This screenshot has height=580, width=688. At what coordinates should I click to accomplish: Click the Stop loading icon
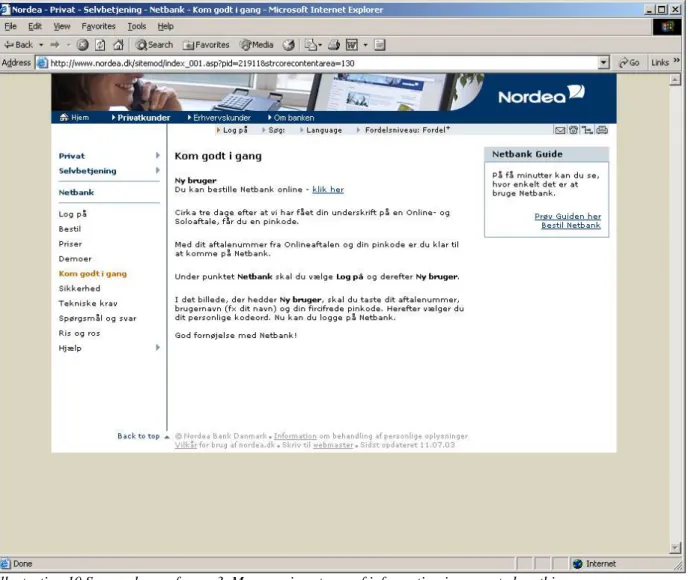click(82, 45)
